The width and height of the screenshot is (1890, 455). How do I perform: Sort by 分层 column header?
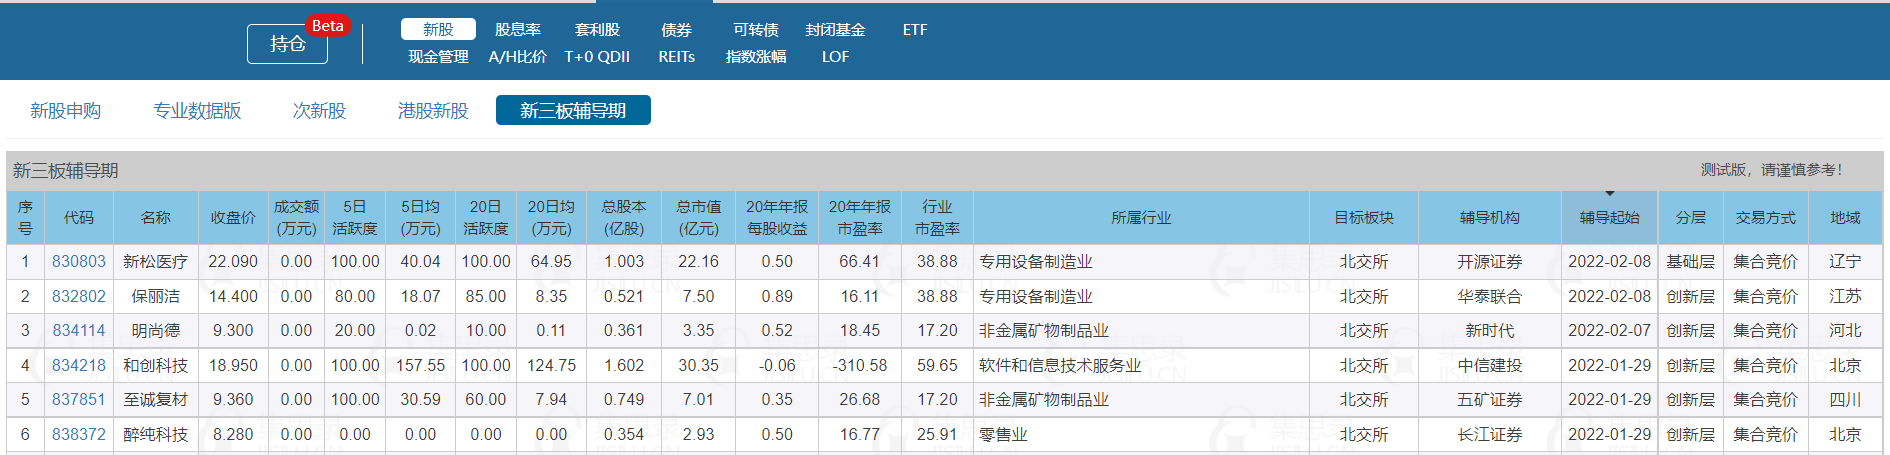(1691, 218)
